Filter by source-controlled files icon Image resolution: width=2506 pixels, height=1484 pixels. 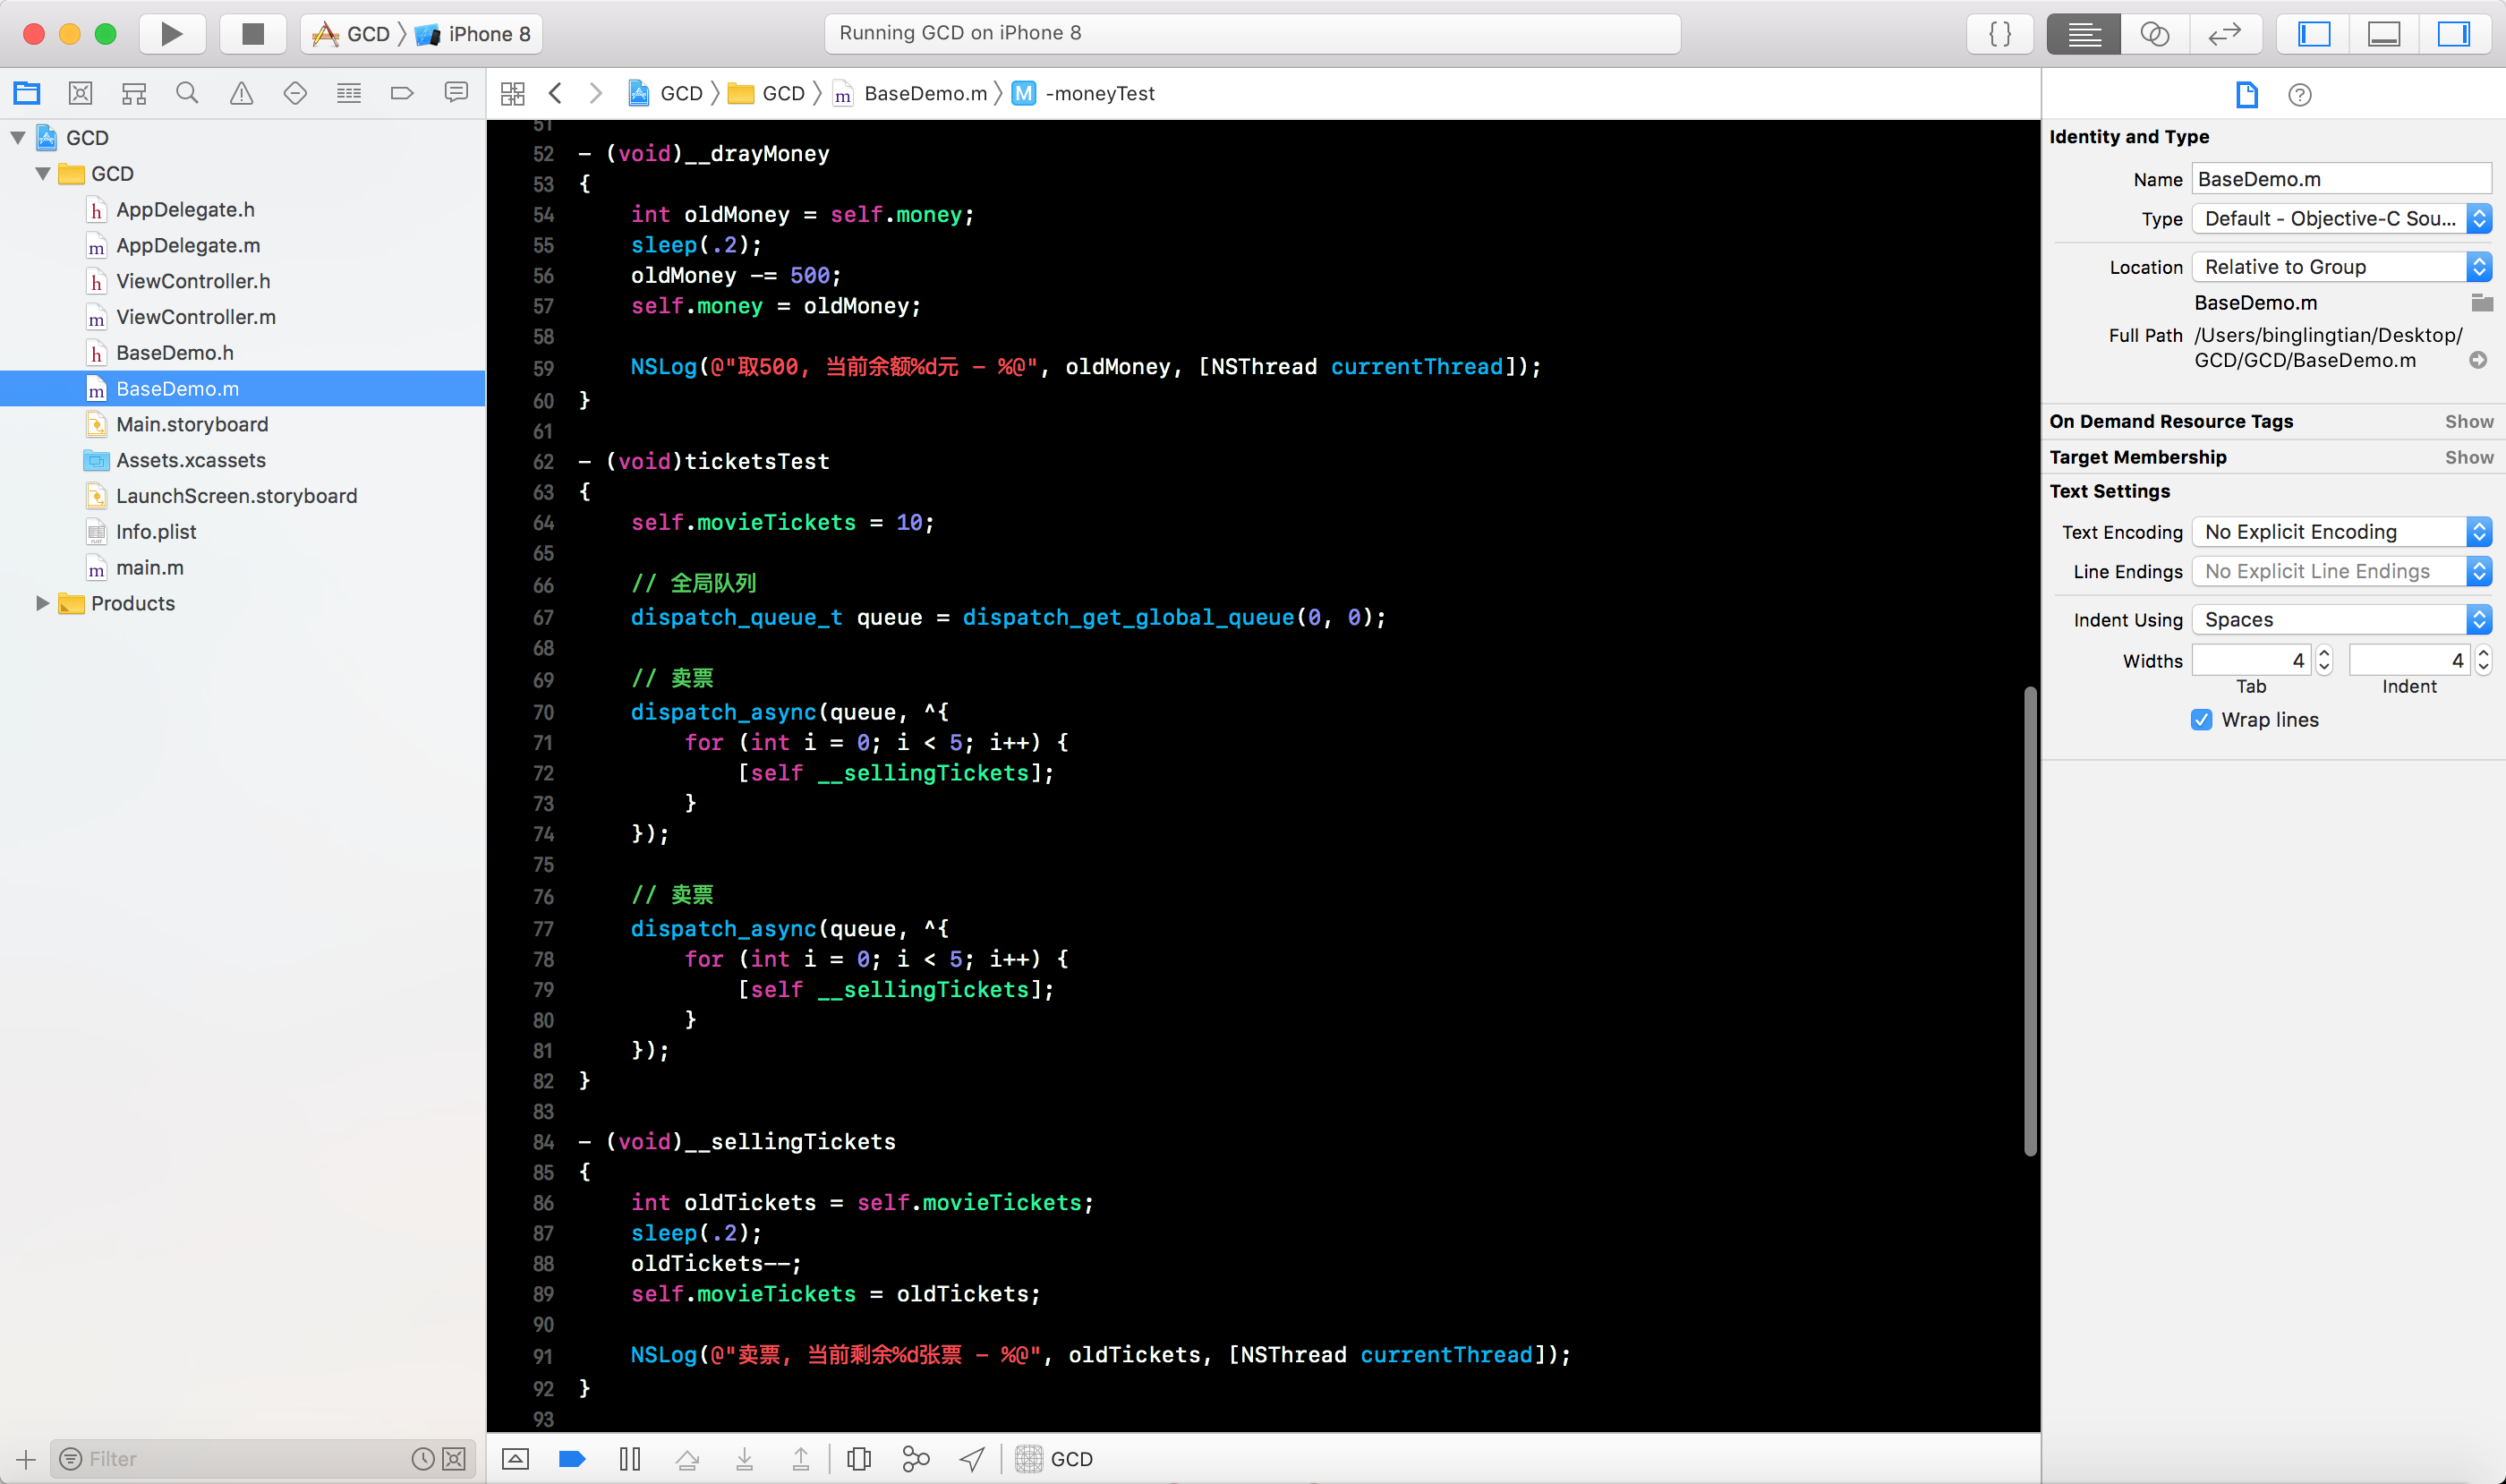[x=454, y=1459]
